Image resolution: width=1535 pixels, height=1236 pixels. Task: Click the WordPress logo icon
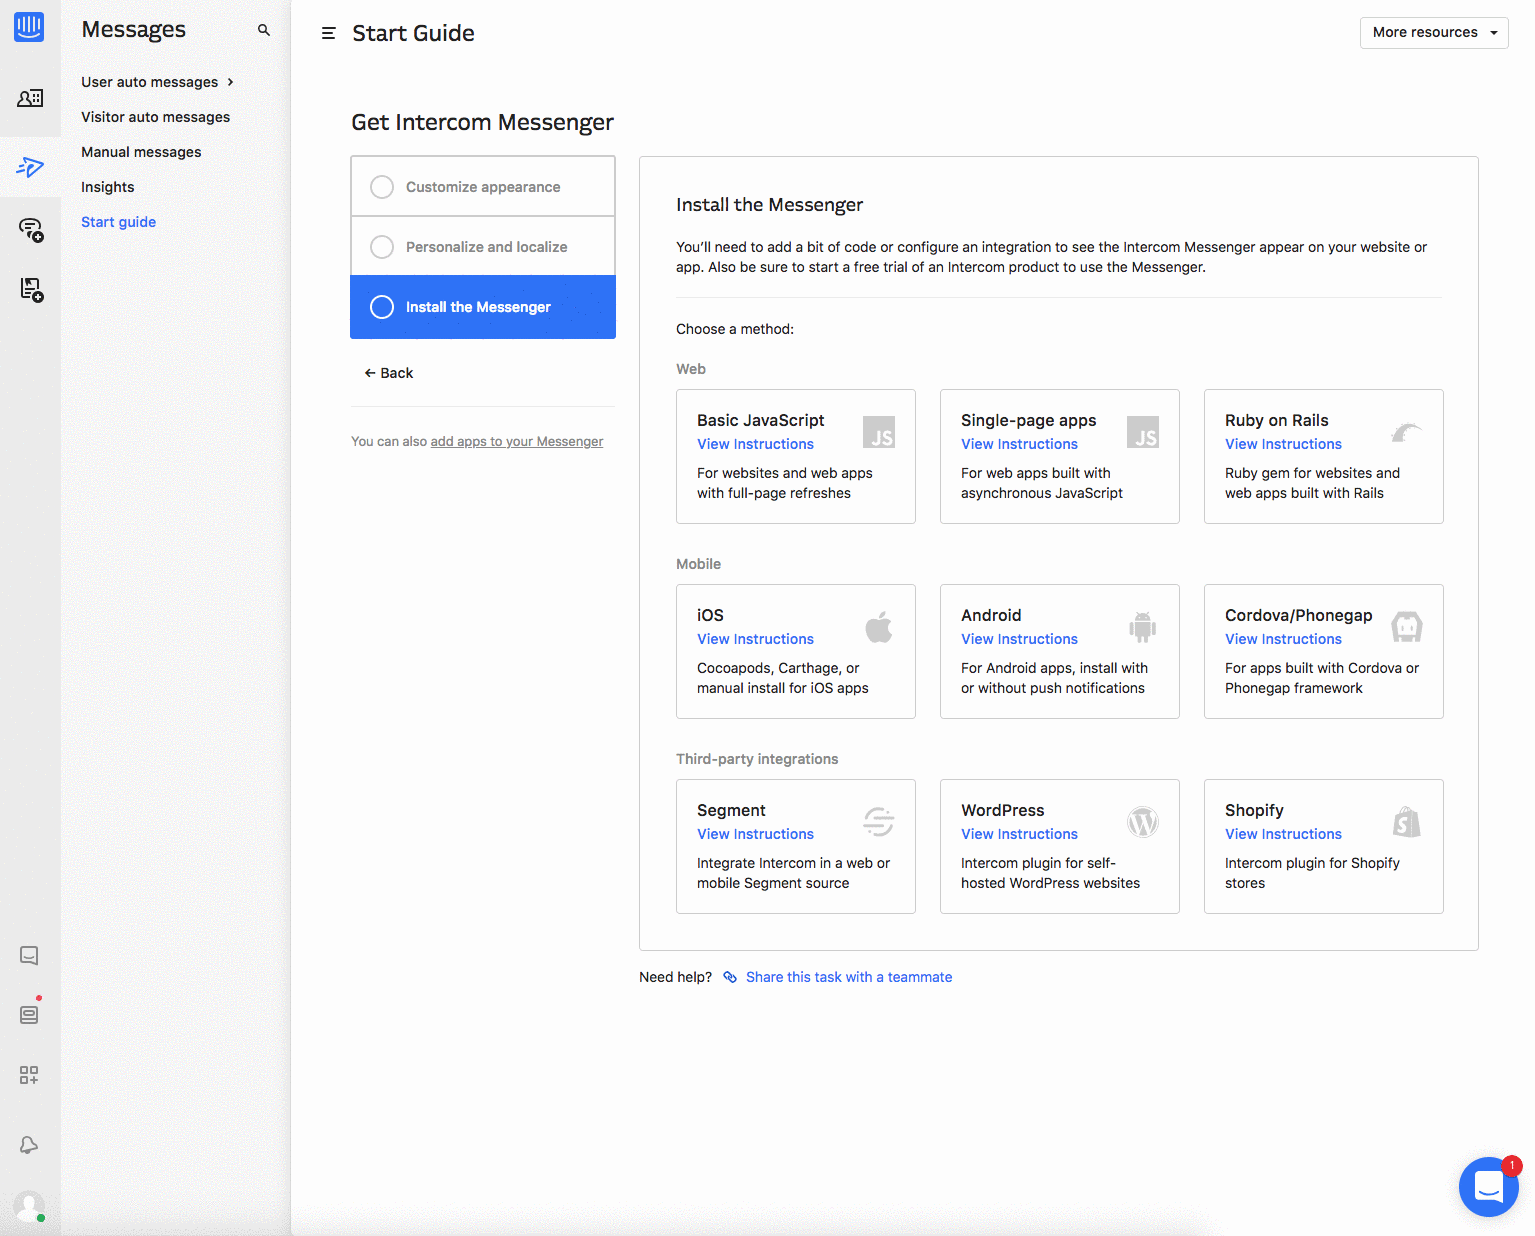point(1143,822)
